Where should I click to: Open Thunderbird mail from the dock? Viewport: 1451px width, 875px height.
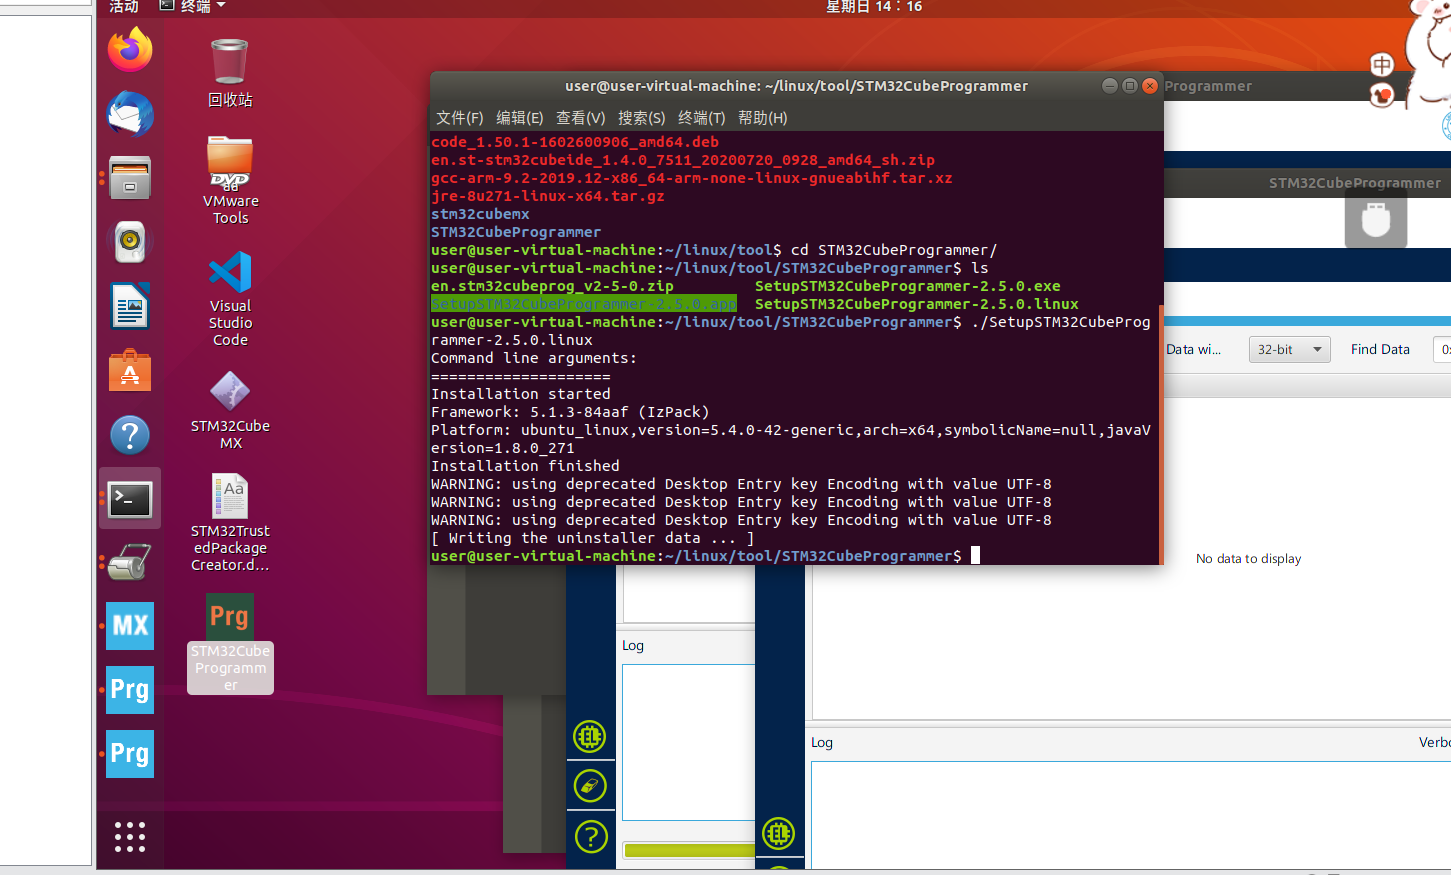[x=130, y=114]
